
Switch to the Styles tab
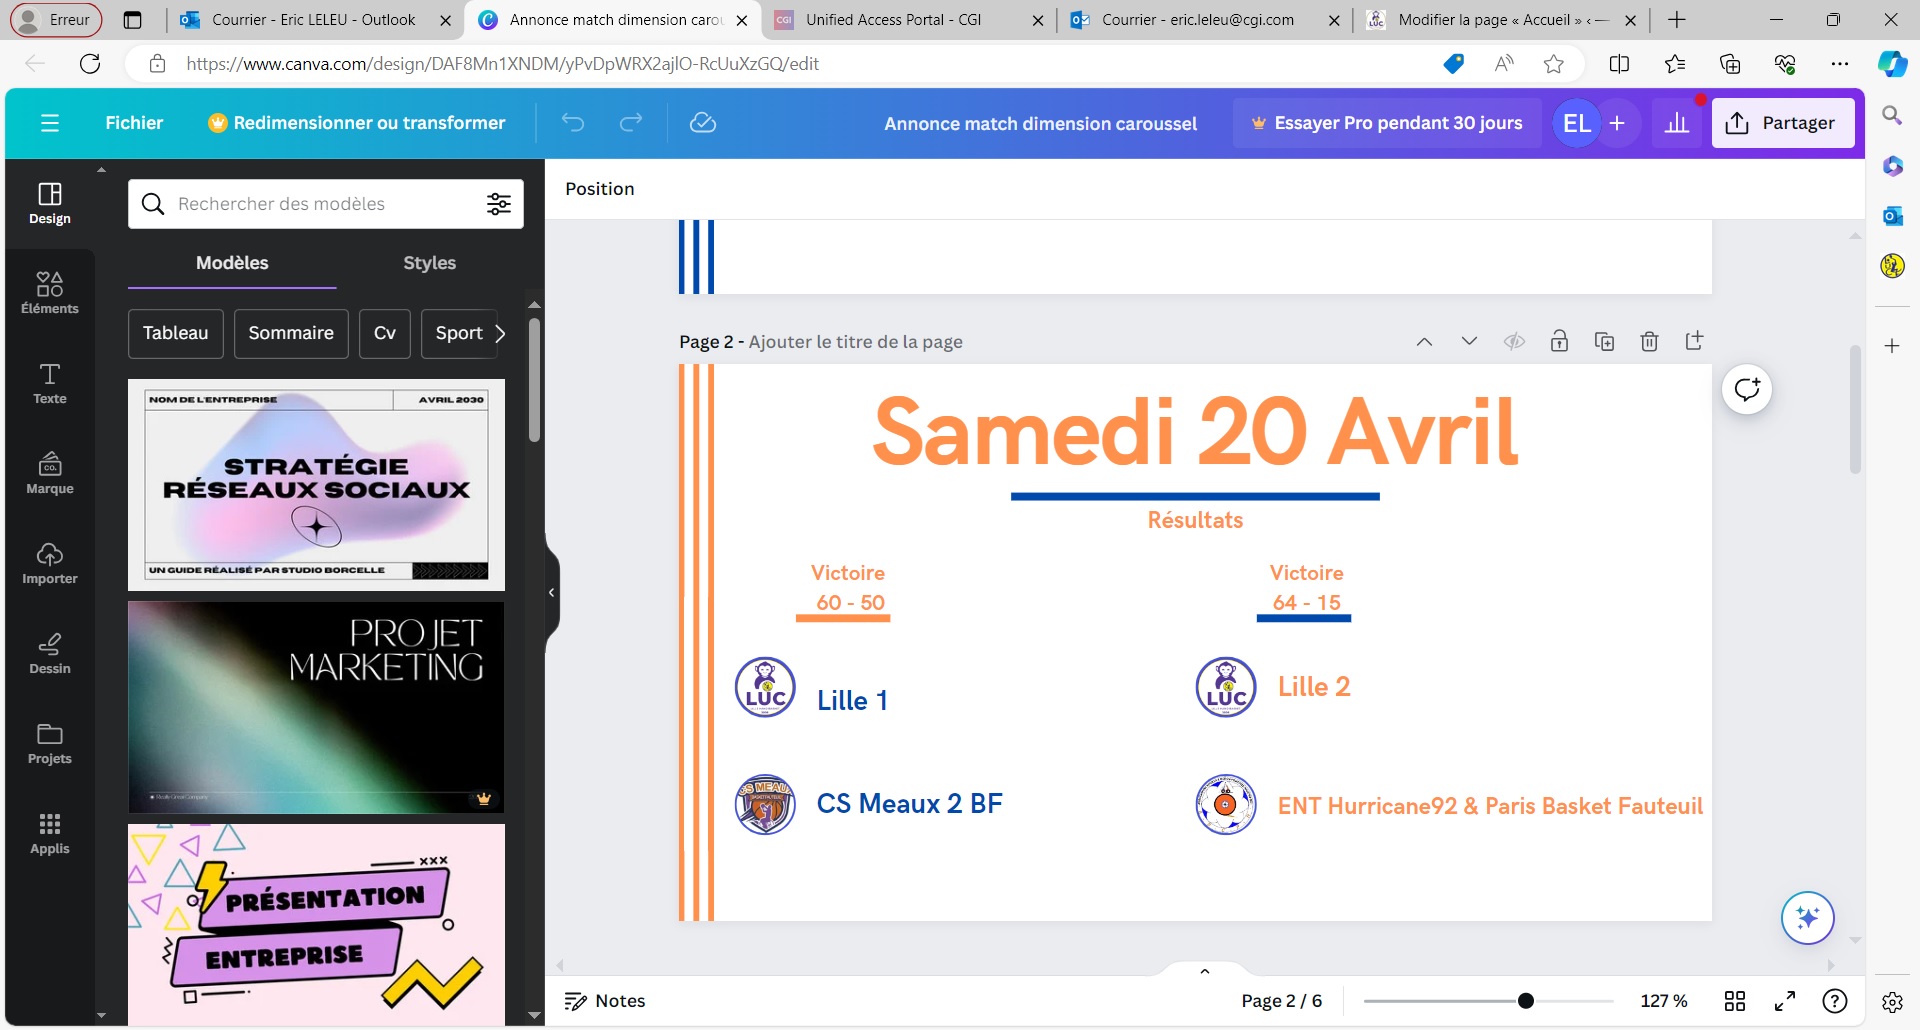(x=429, y=263)
